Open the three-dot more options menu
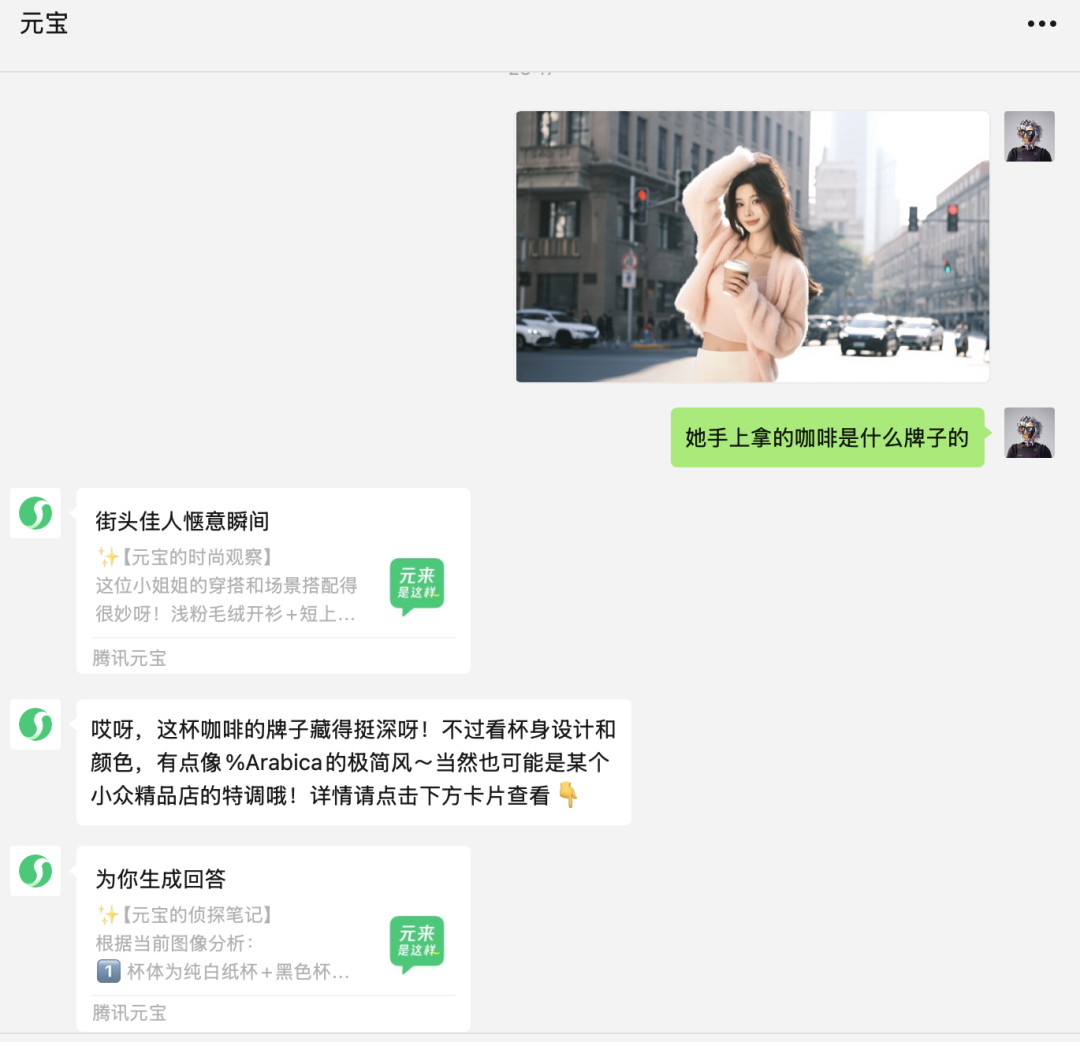 pos(1041,23)
